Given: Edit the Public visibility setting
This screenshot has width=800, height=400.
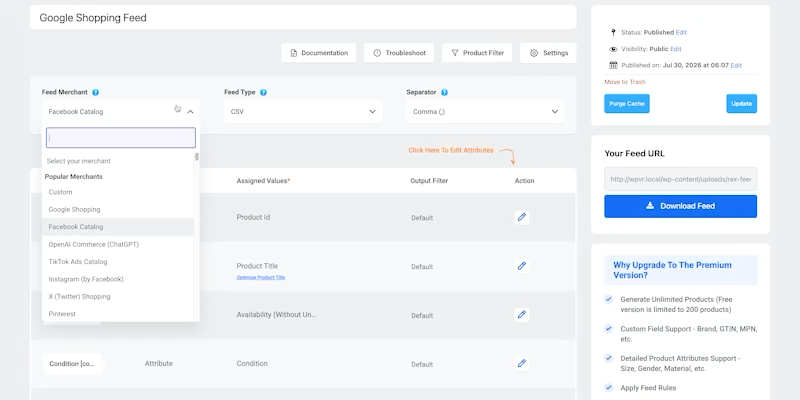Looking at the screenshot, I should tap(676, 49).
